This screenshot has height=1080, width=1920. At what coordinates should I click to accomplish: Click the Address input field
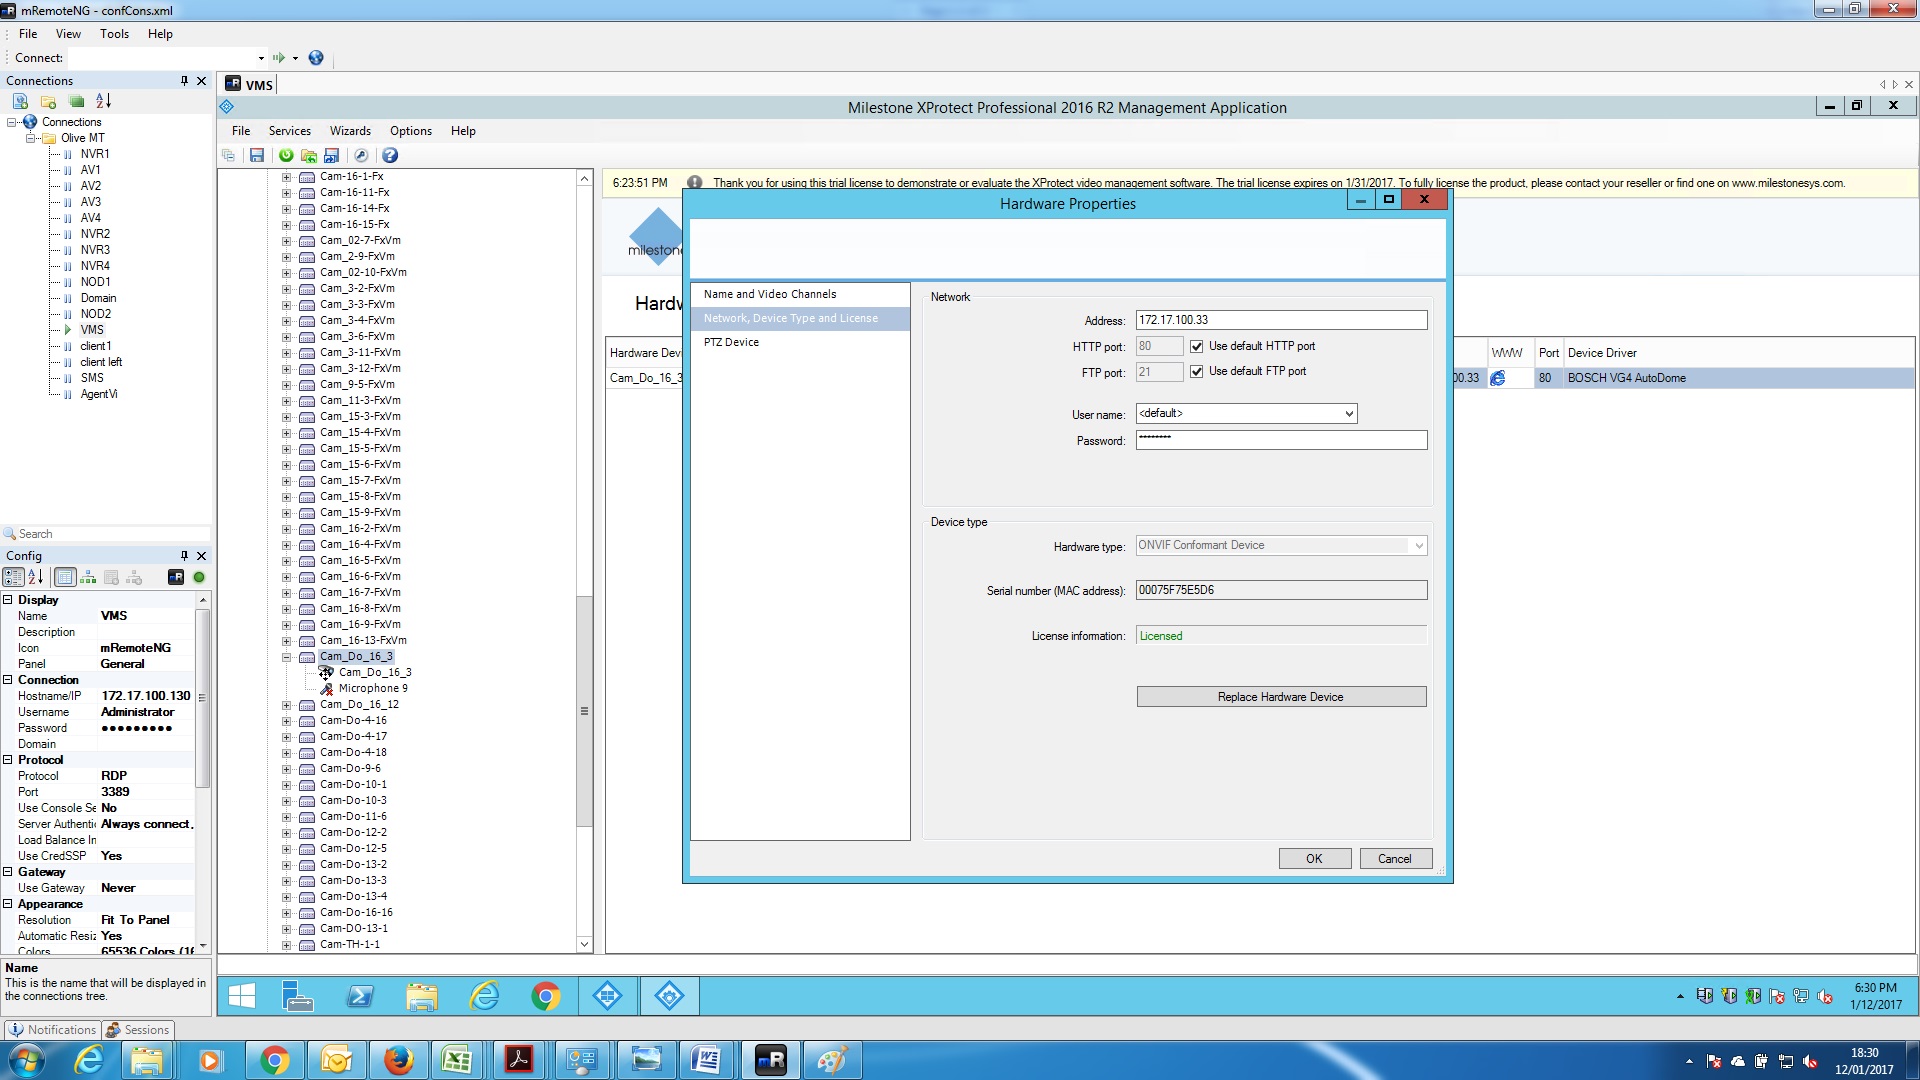pos(1281,320)
